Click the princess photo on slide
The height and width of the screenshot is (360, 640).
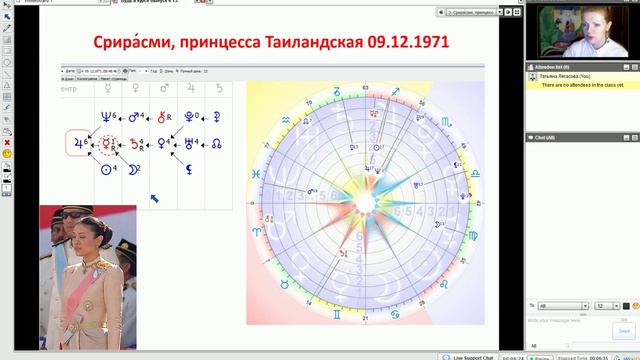click(x=88, y=277)
